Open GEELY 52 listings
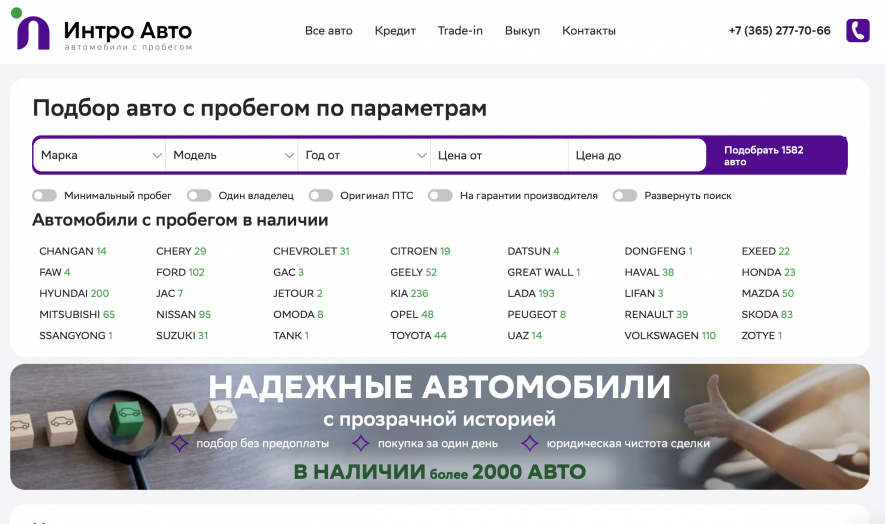 pos(414,272)
